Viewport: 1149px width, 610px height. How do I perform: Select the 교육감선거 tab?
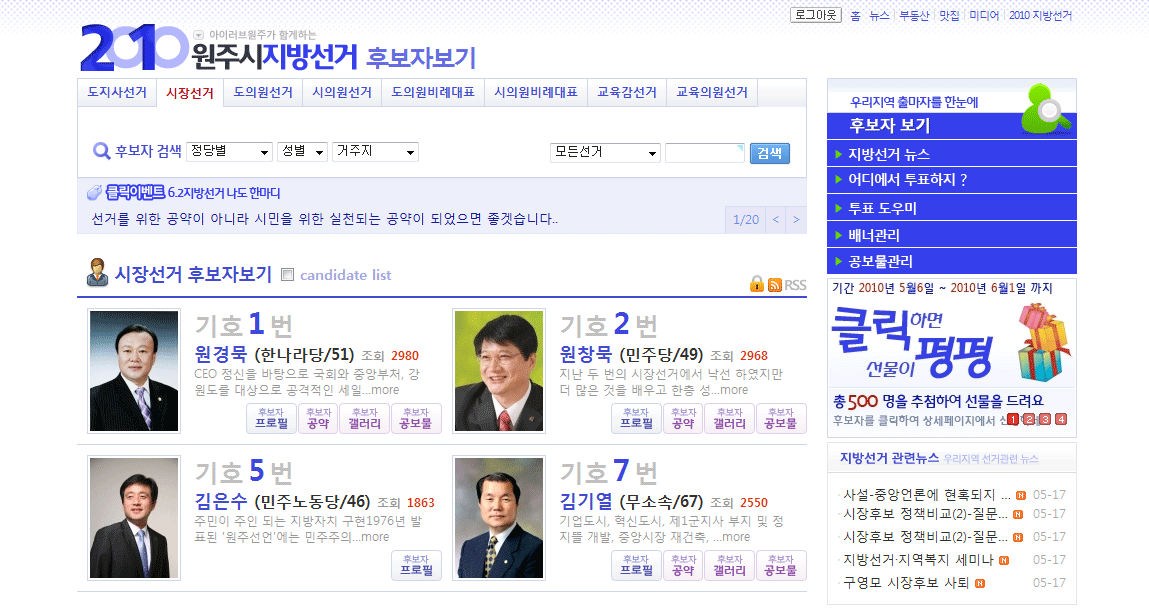626,93
